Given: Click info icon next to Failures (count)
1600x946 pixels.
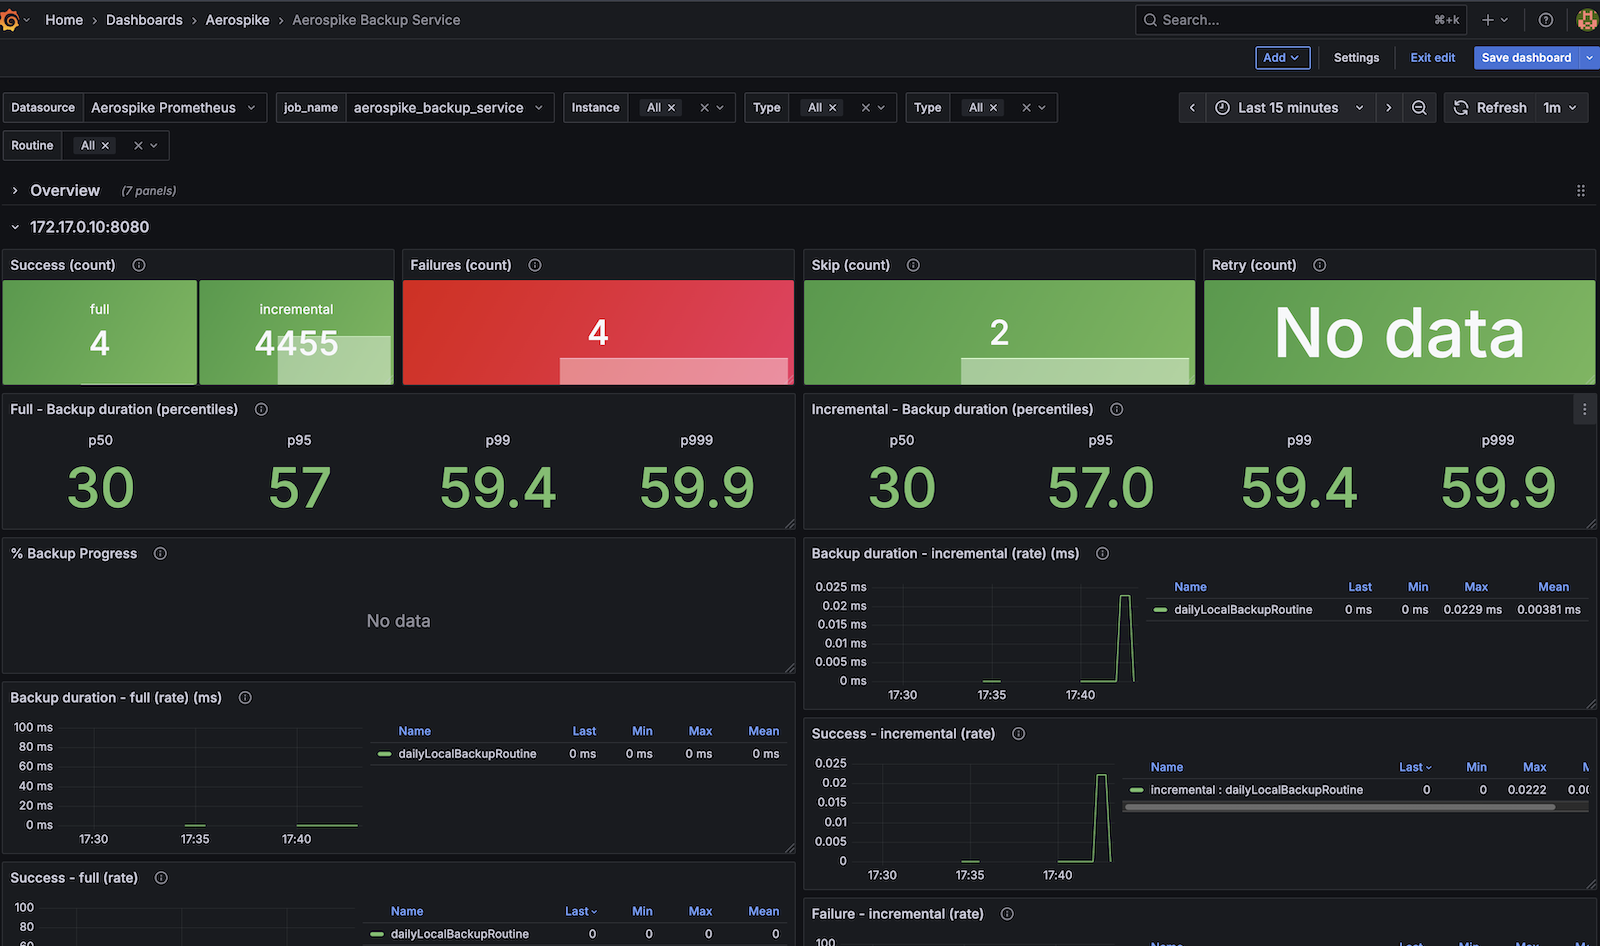Looking at the screenshot, I should [535, 265].
